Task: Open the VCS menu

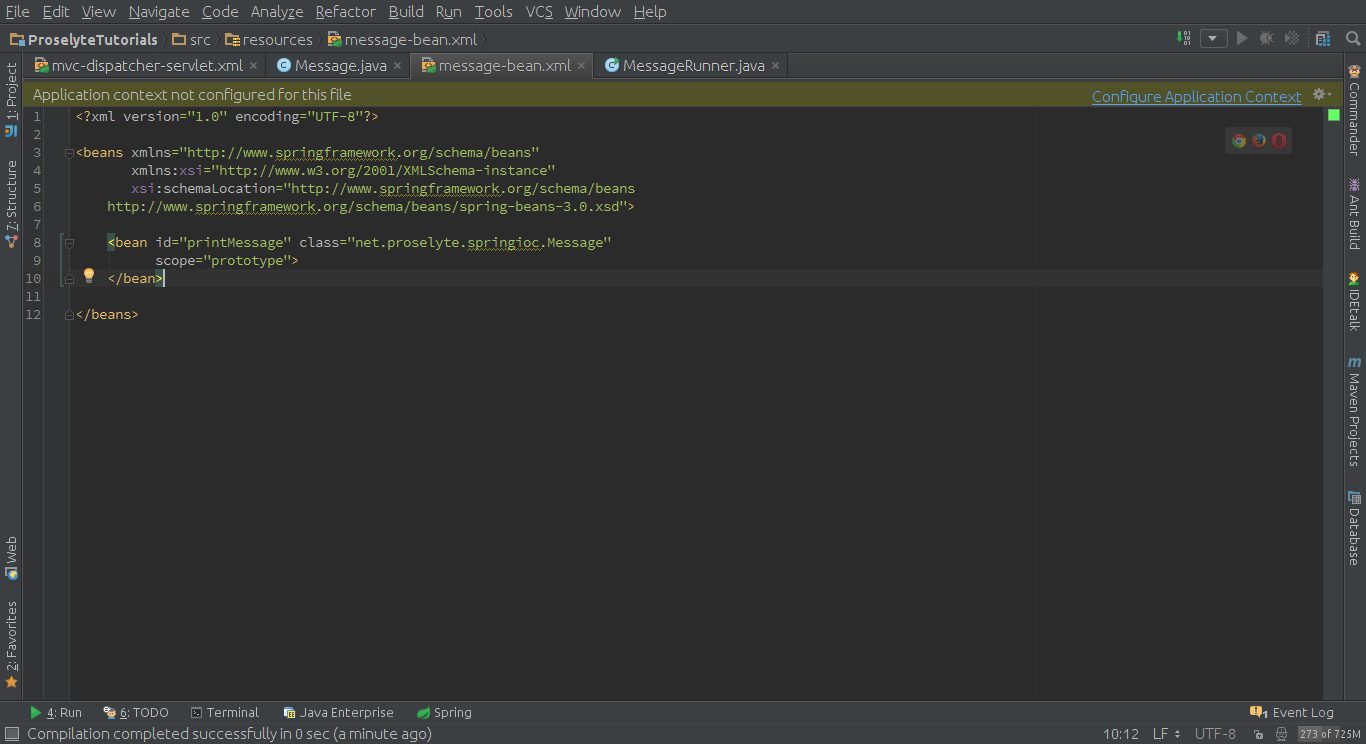Action: pyautogui.click(x=538, y=11)
